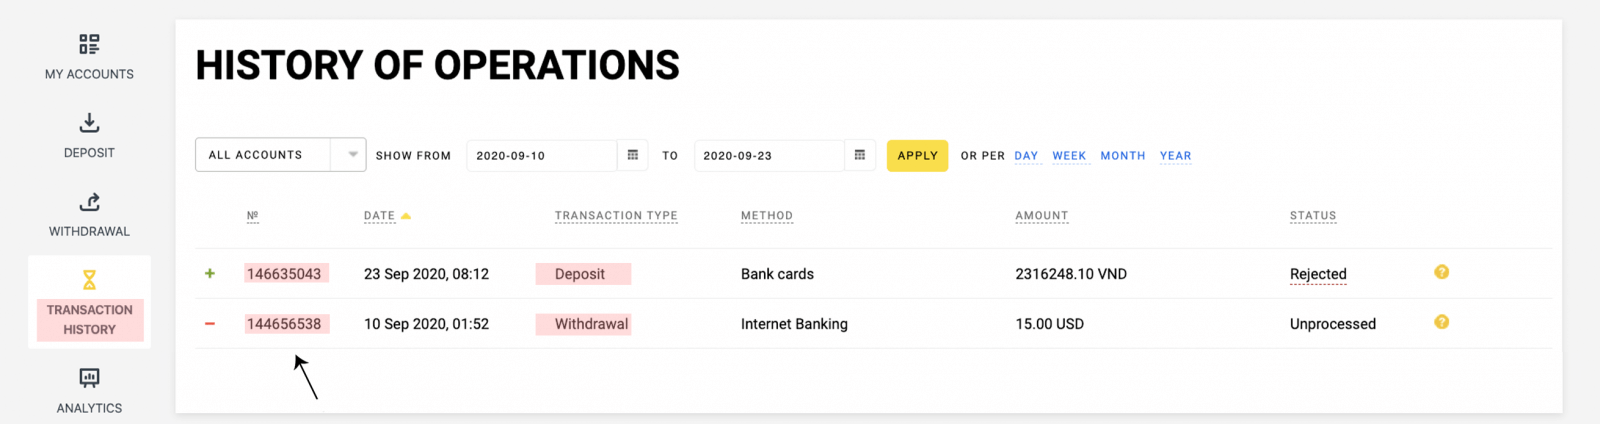Image resolution: width=1600 pixels, height=424 pixels.
Task: Click help icon next to Rejected status
Action: point(1441,272)
